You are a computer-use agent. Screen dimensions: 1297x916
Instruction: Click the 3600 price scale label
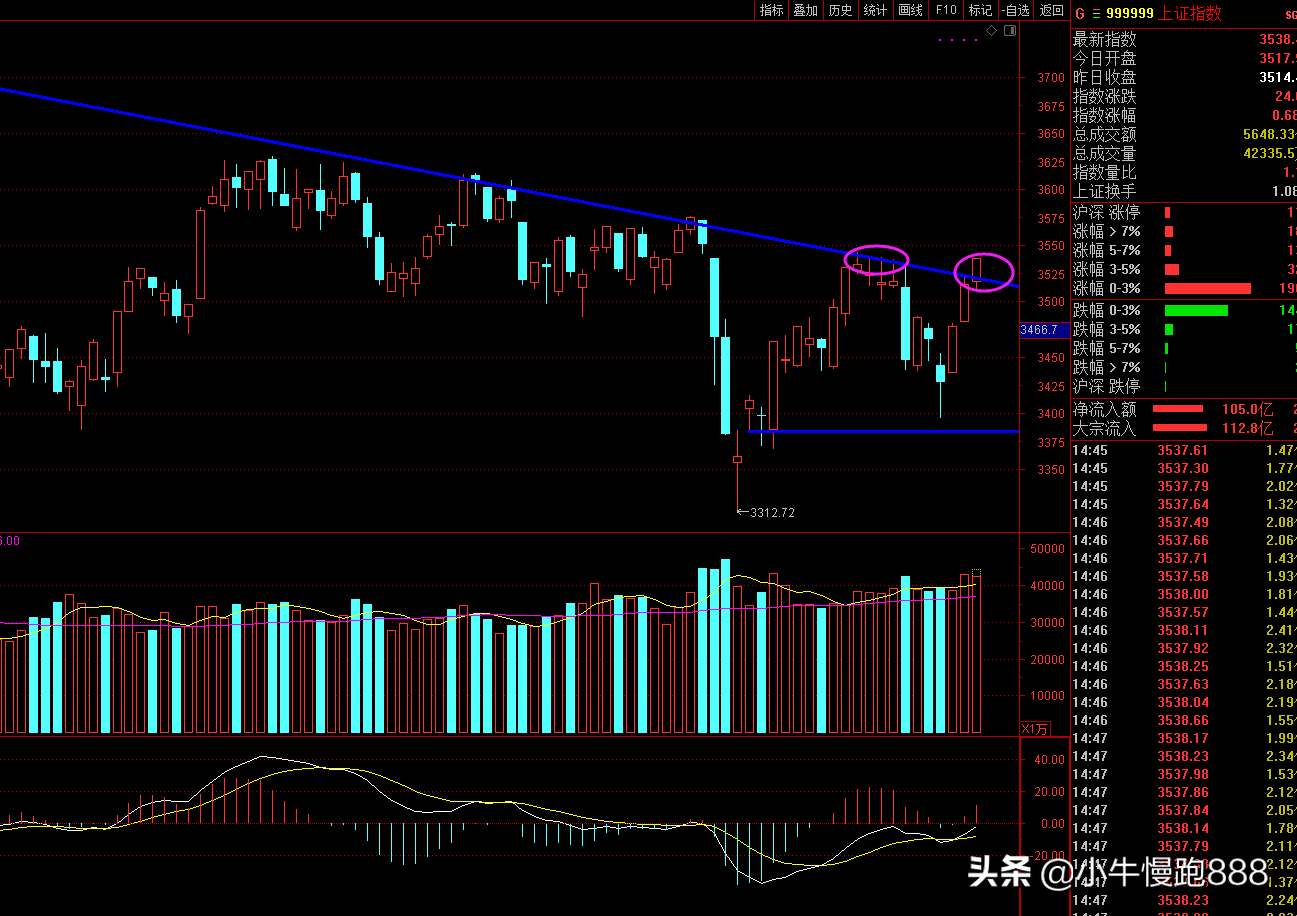(x=1051, y=190)
